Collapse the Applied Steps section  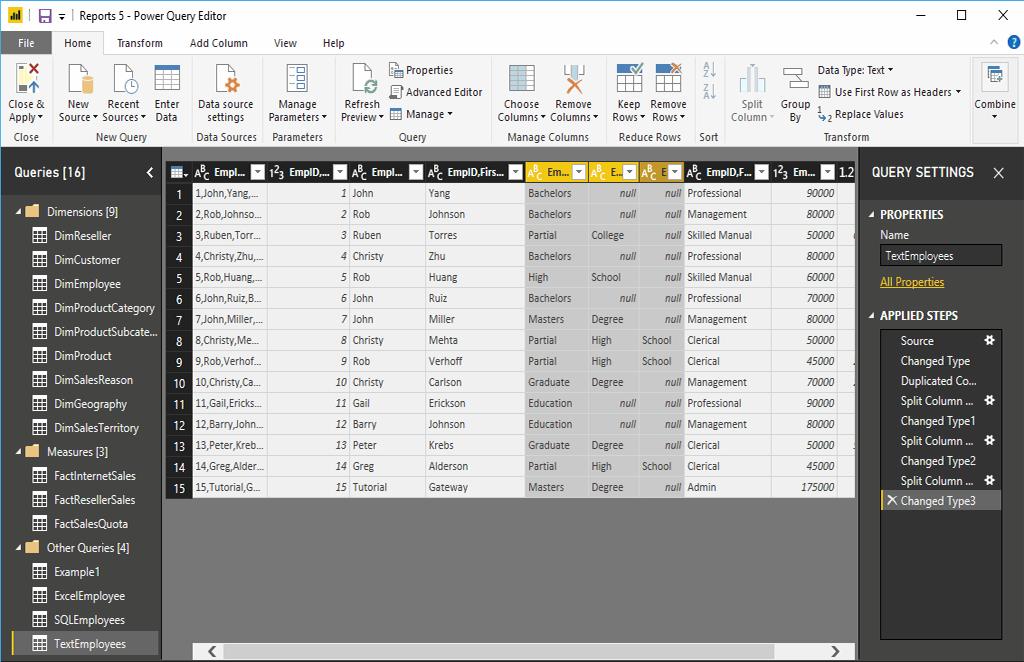(x=871, y=316)
